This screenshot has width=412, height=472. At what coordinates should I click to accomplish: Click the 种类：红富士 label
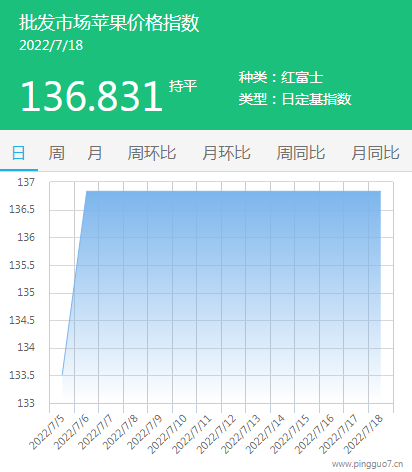pyautogui.click(x=281, y=78)
